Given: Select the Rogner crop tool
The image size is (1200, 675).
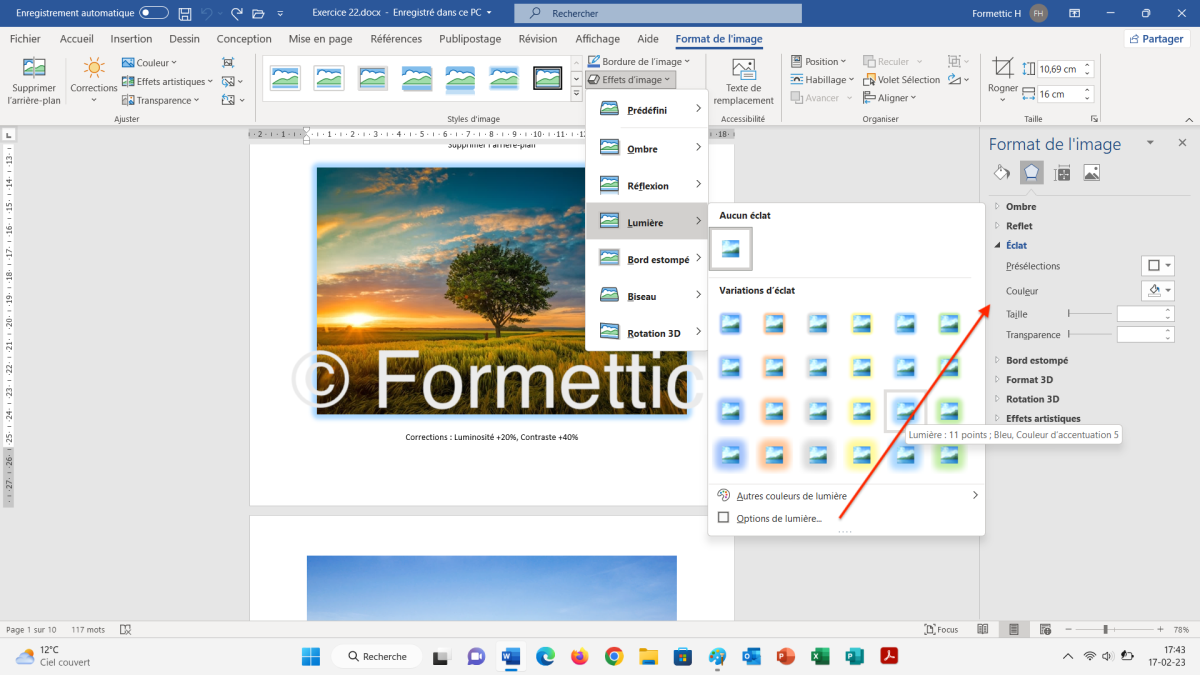Looking at the screenshot, I should (1002, 70).
